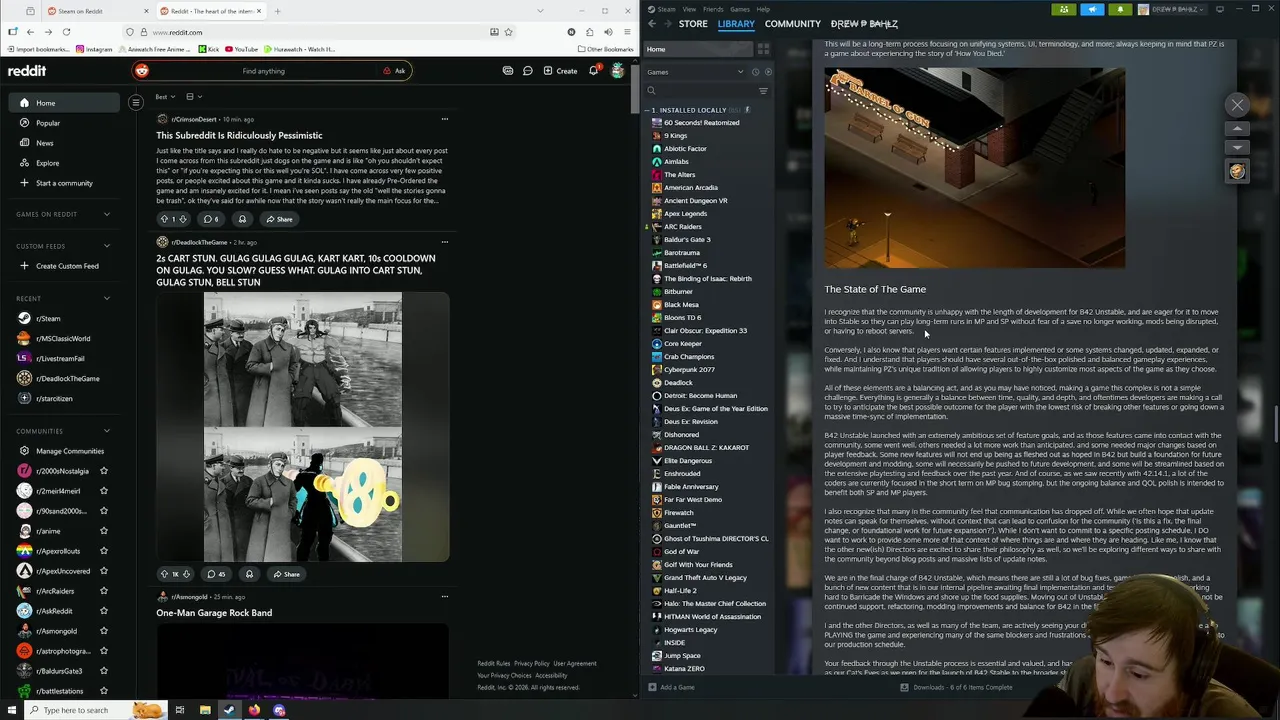Viewport: 1280px width, 720px height.
Task: Open Steam STORE tab
Action: (x=693, y=24)
